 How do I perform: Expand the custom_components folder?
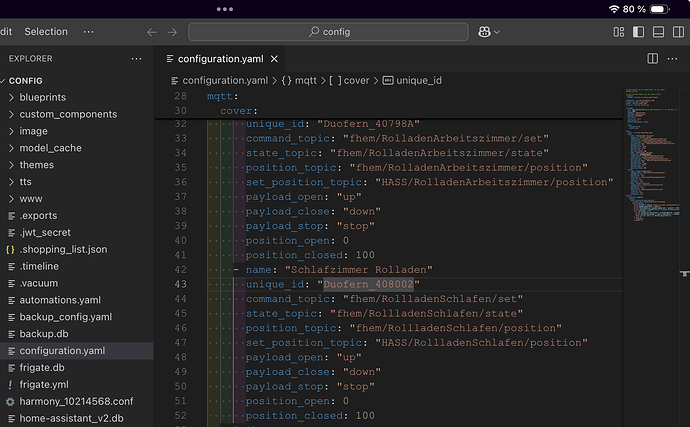(x=68, y=114)
